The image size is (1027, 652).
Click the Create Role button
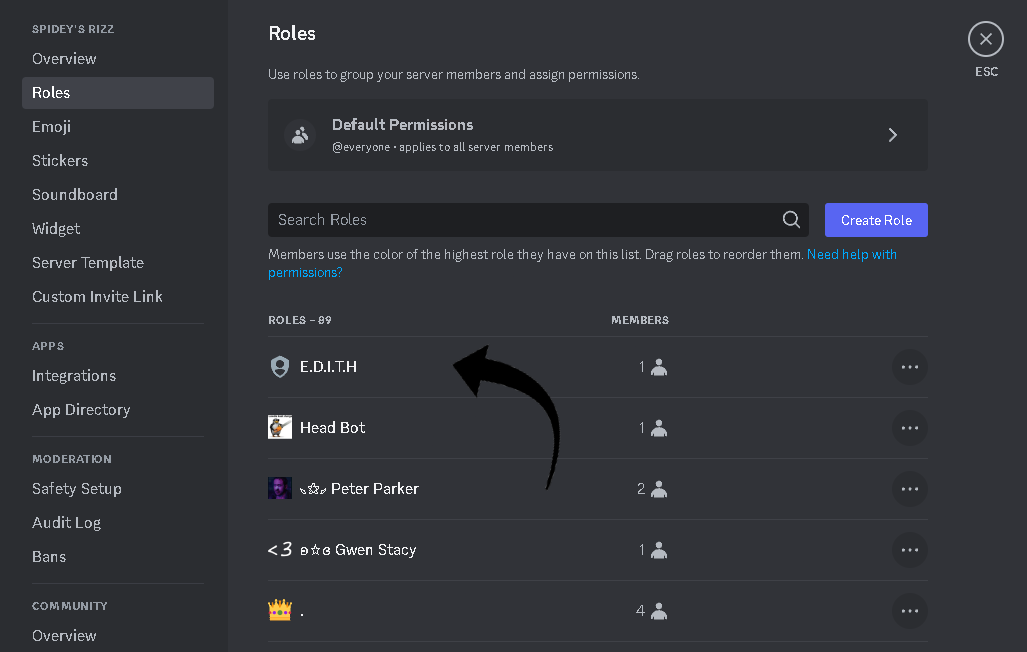click(x=876, y=220)
